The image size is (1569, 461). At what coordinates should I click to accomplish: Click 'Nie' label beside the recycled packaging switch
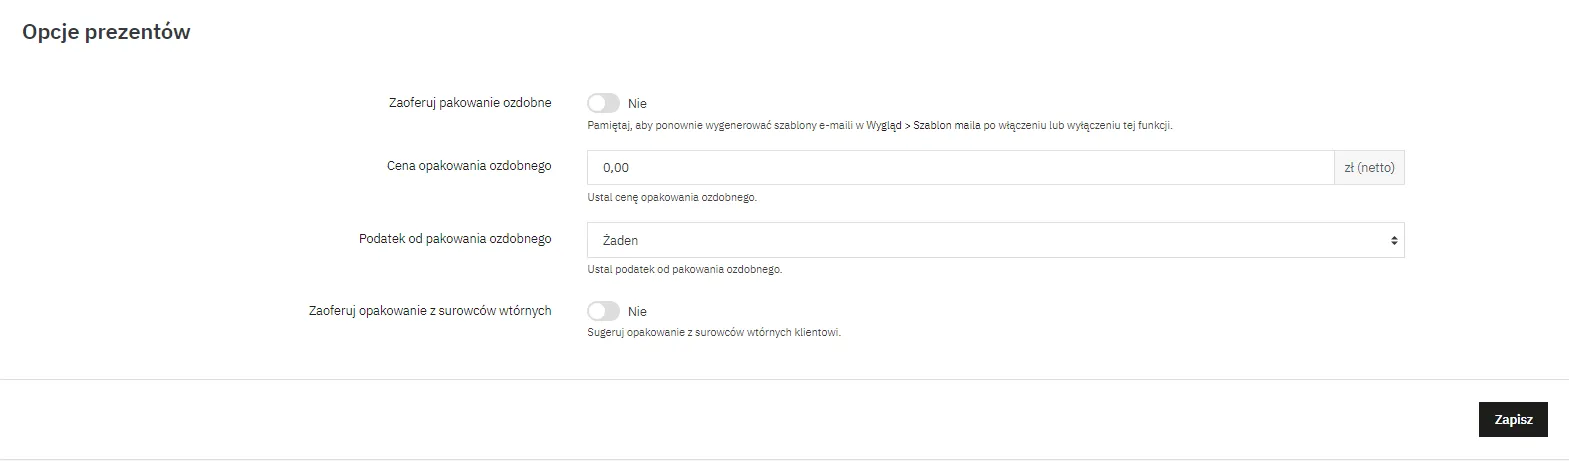(637, 312)
